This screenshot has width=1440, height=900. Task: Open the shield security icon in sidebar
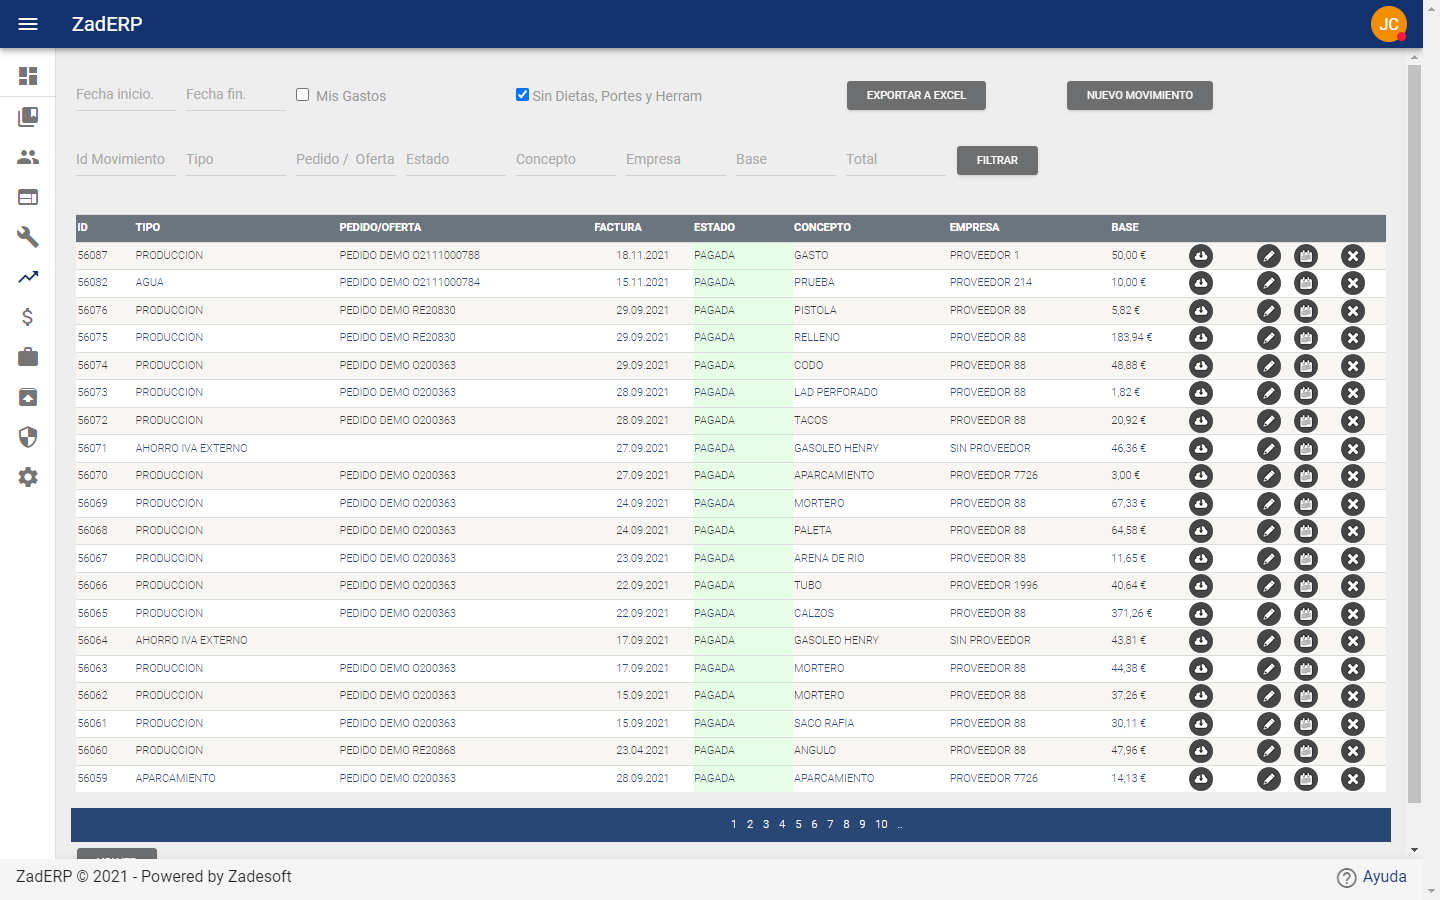tap(28, 437)
